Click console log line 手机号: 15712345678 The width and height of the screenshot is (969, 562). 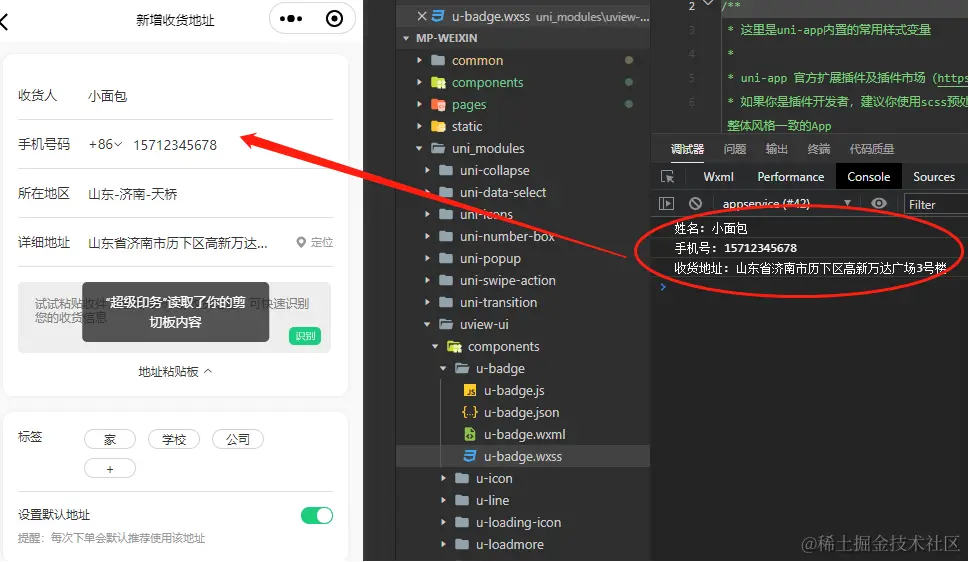pos(735,248)
